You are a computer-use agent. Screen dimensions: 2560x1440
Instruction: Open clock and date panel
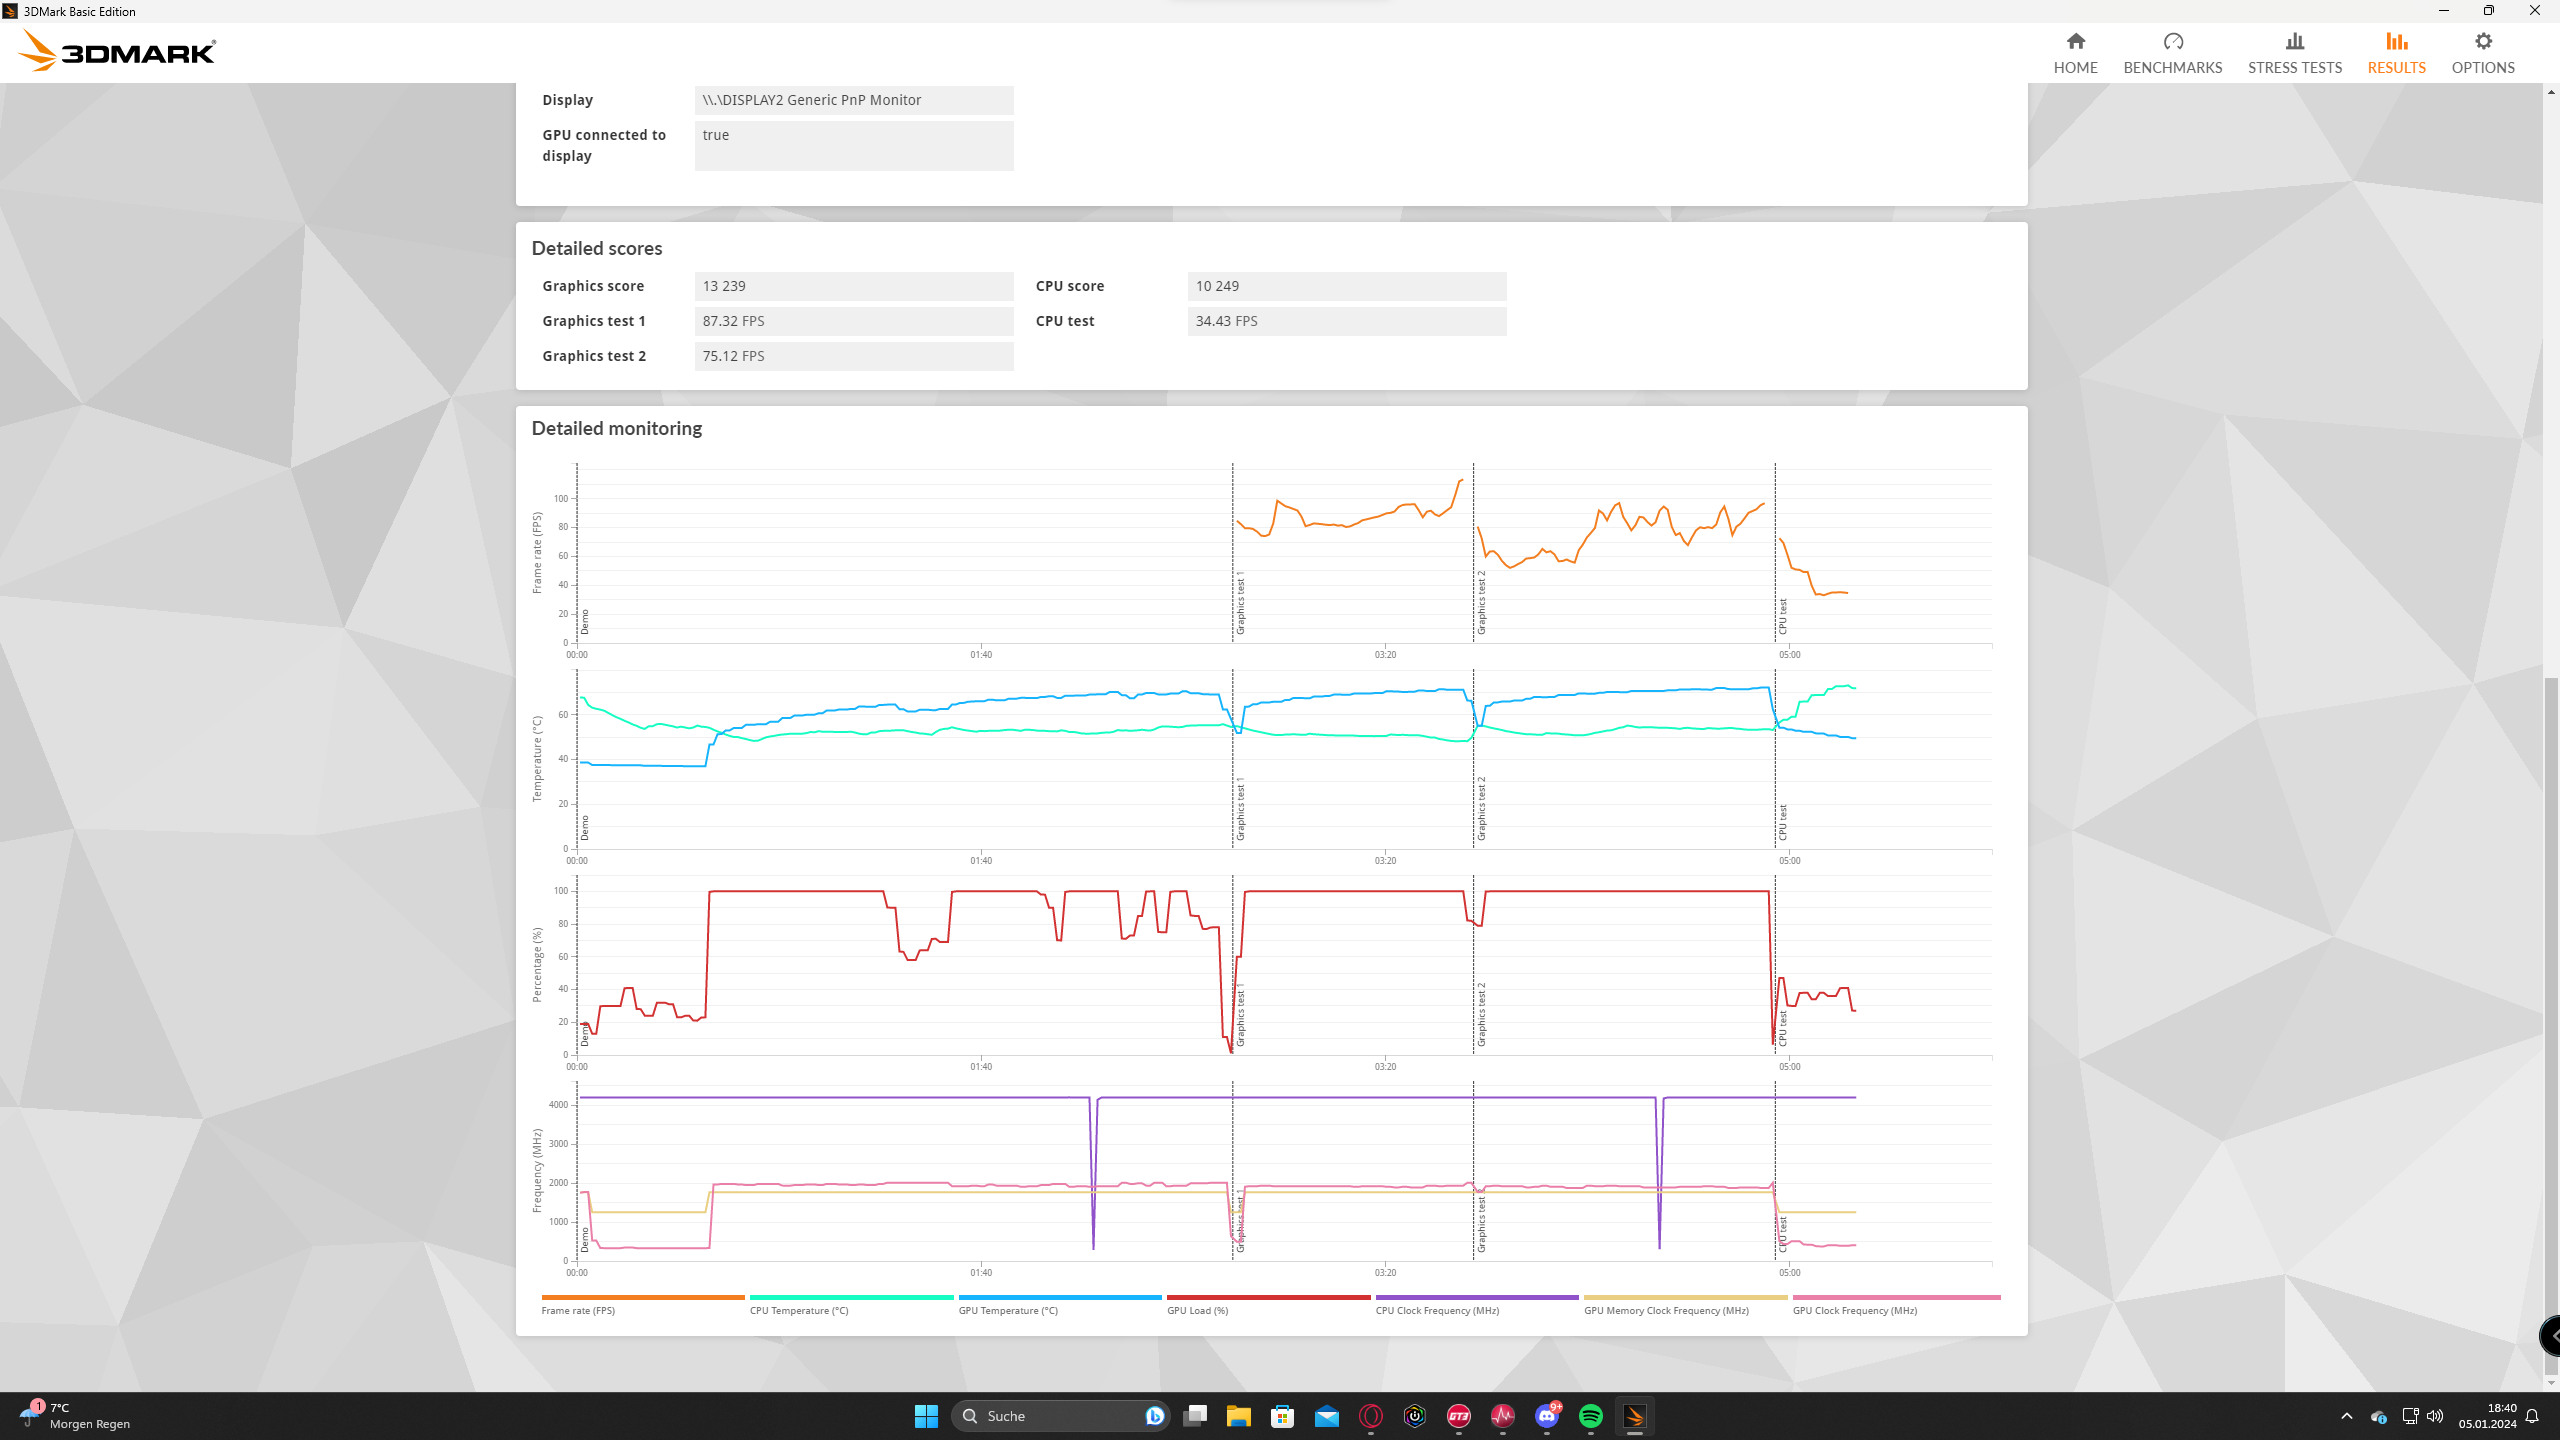tap(2487, 1416)
